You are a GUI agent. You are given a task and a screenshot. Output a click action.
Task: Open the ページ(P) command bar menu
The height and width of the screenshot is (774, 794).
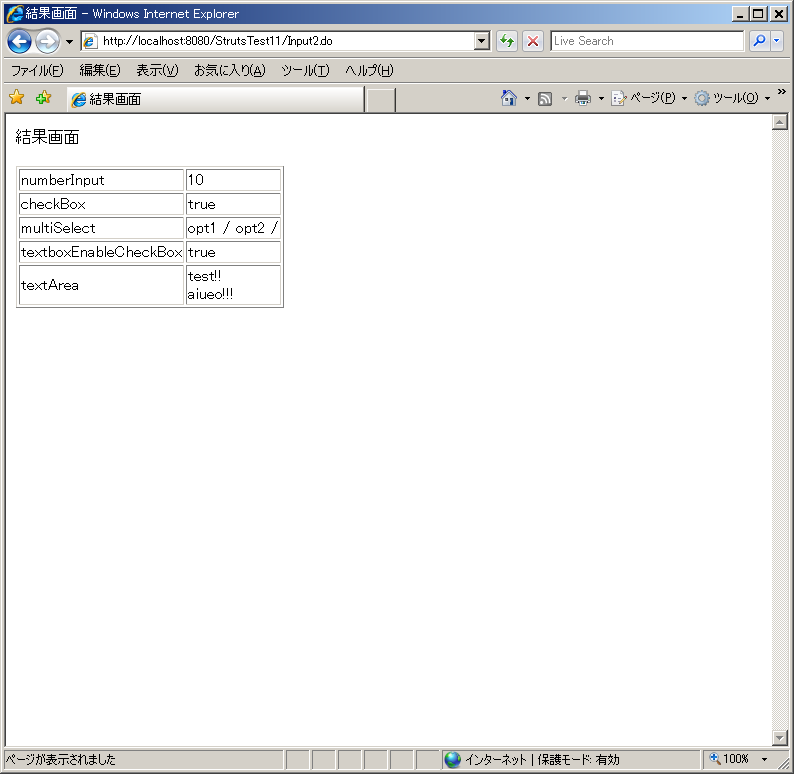coord(649,98)
